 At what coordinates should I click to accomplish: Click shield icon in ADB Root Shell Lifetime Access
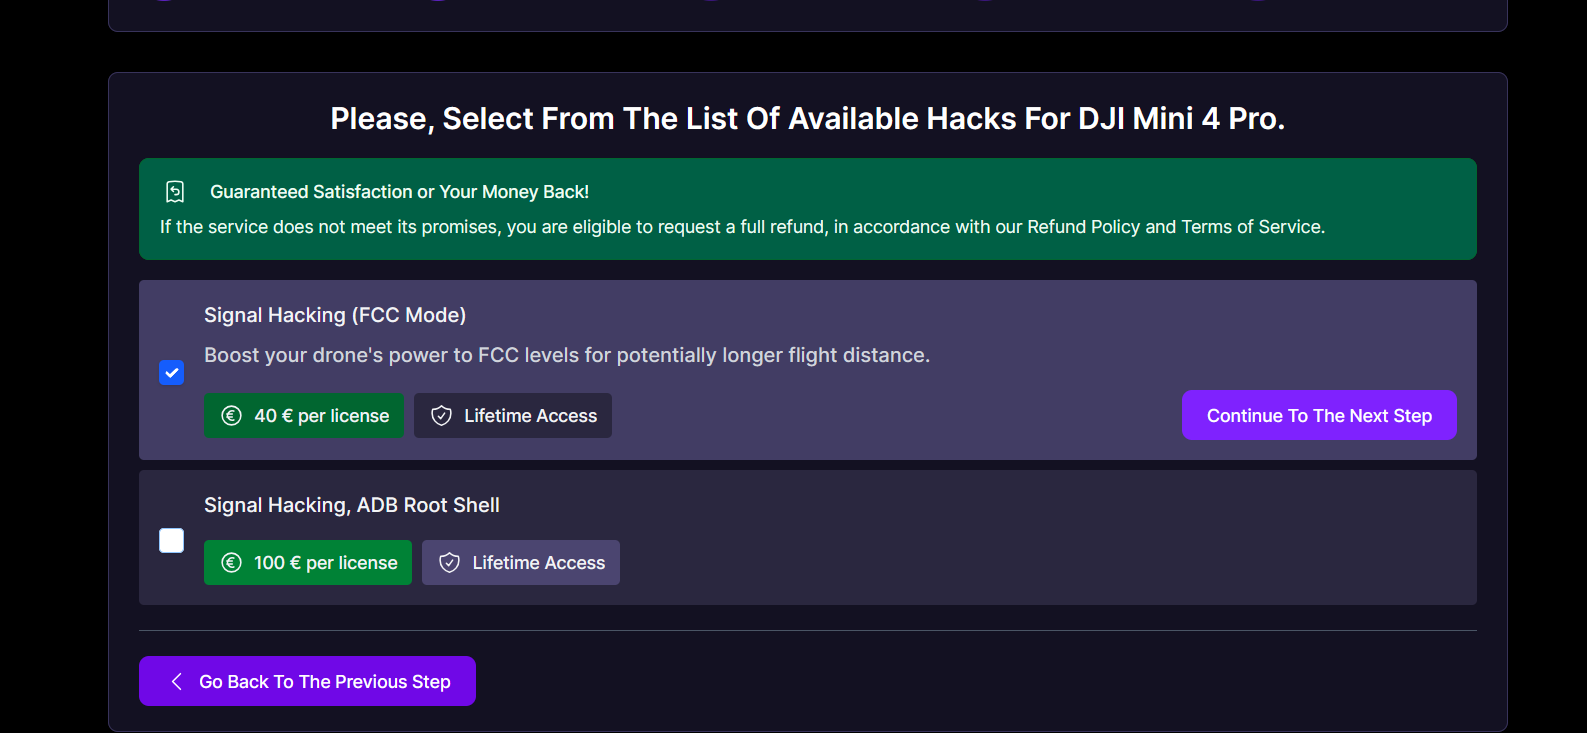click(450, 563)
